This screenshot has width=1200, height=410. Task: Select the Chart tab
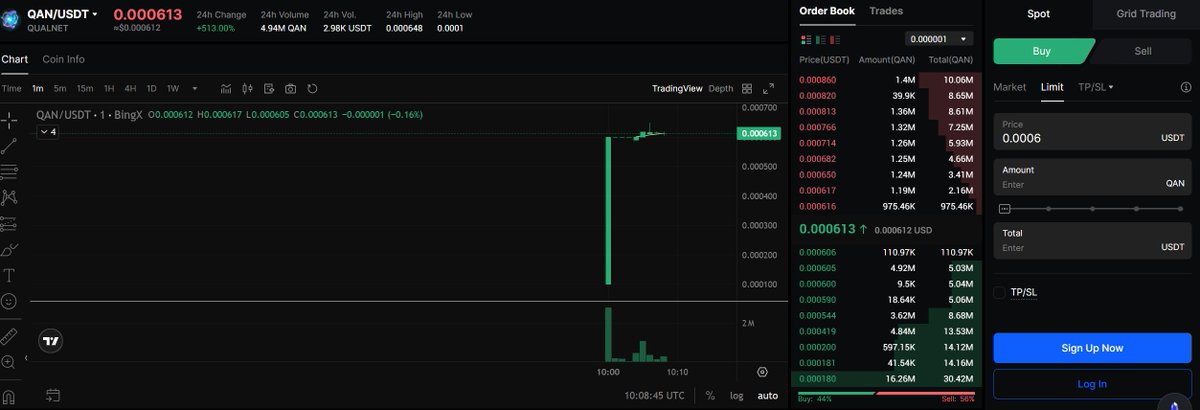[14, 59]
